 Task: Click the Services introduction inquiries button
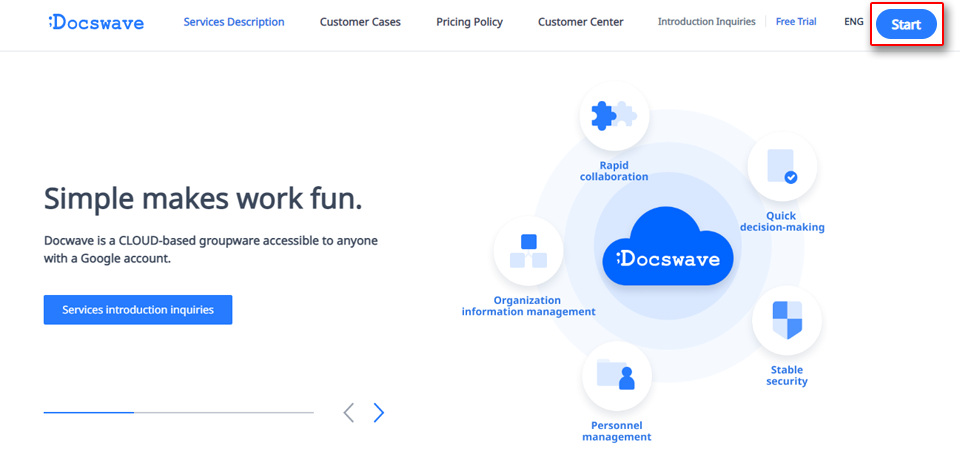(138, 310)
